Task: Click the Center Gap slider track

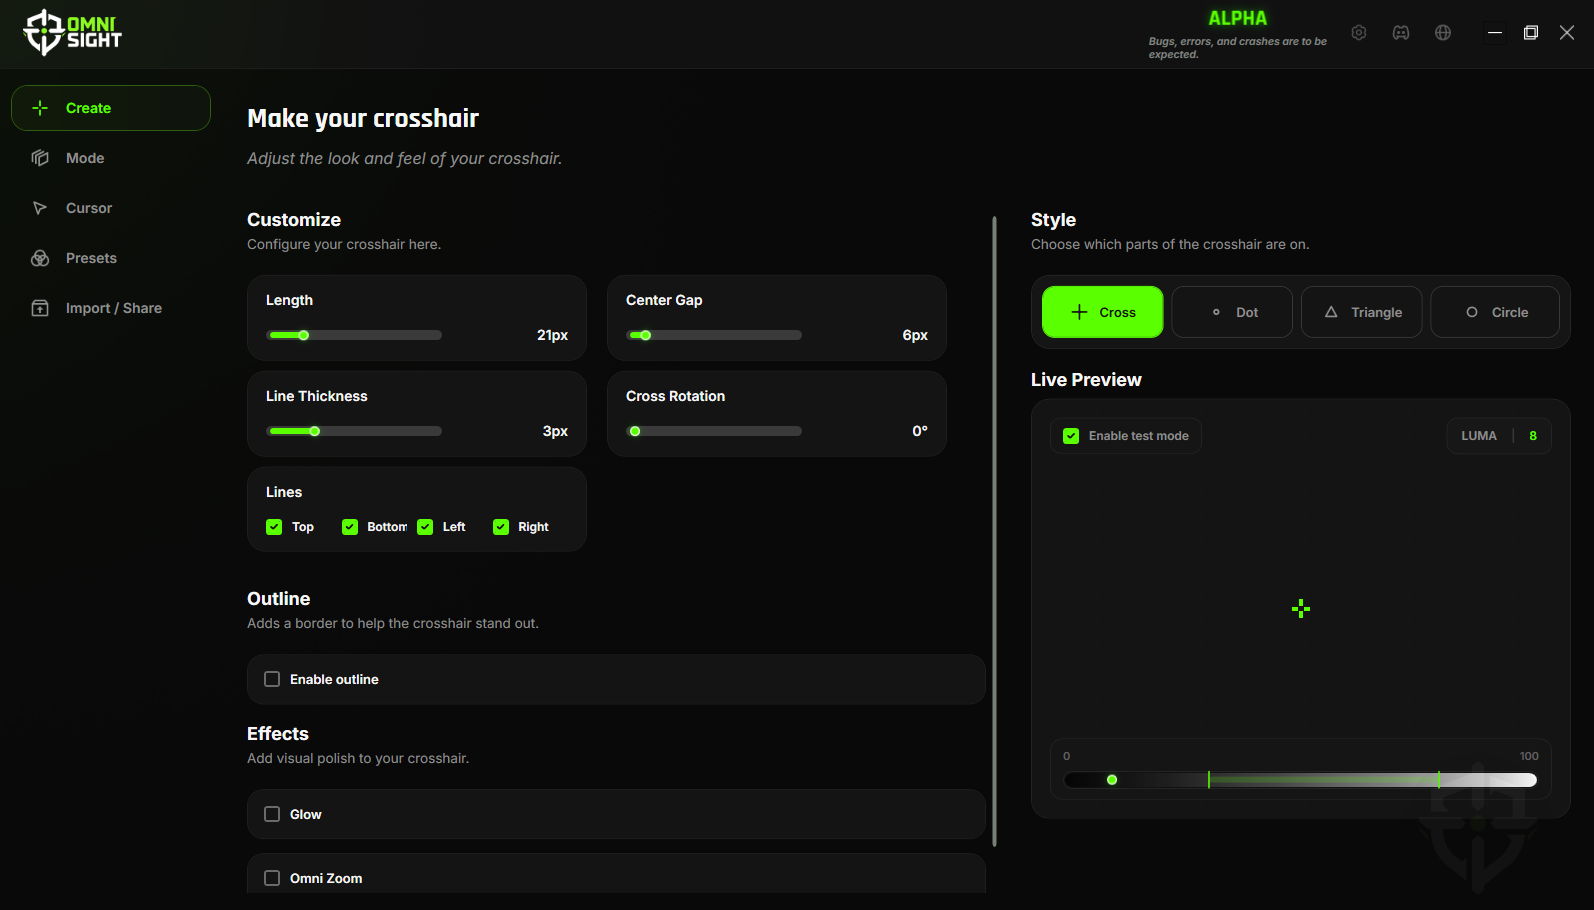Action: [715, 335]
